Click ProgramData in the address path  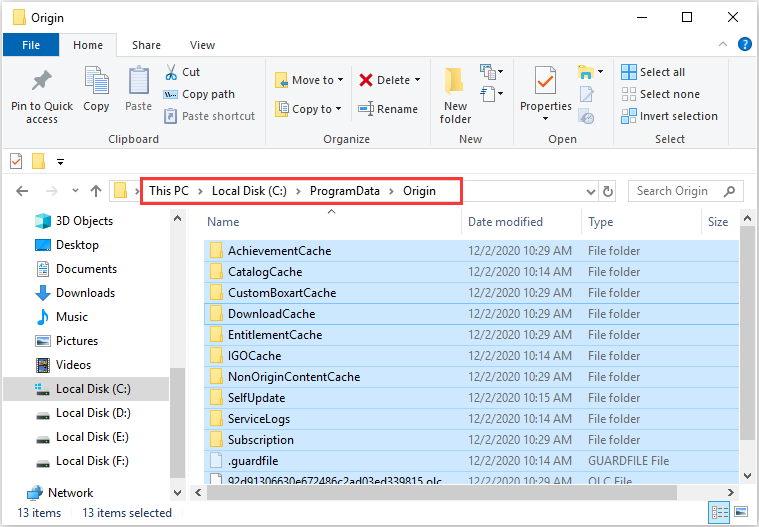(x=345, y=191)
